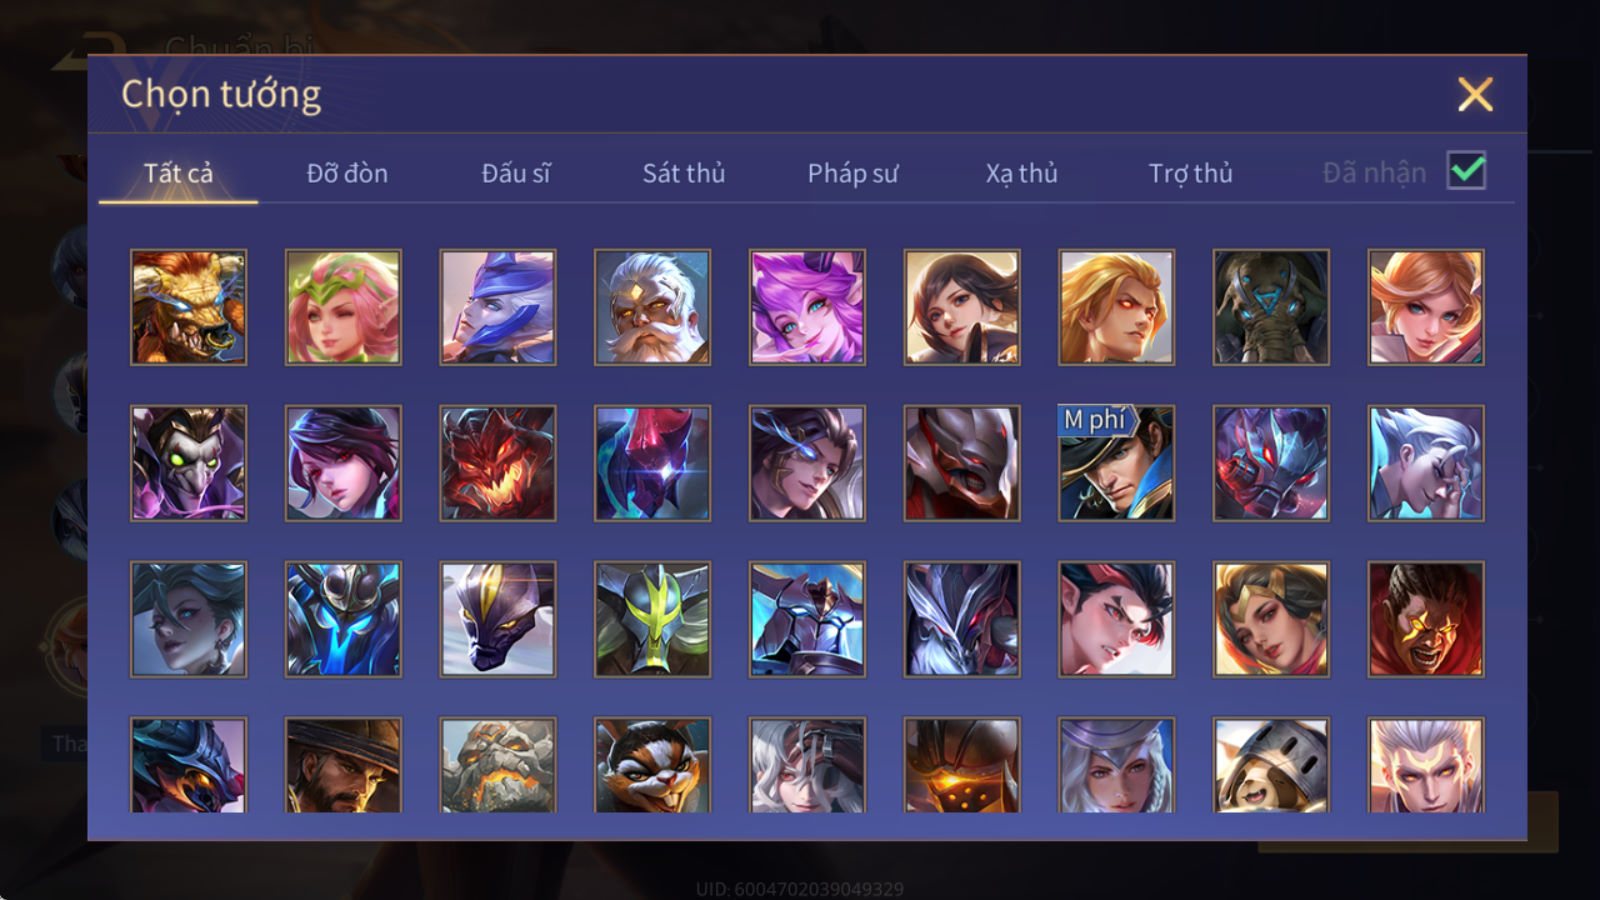This screenshot has height=900, width=1600.
Task: Pick the elephant-masked hero portrait
Action: [x=1271, y=307]
